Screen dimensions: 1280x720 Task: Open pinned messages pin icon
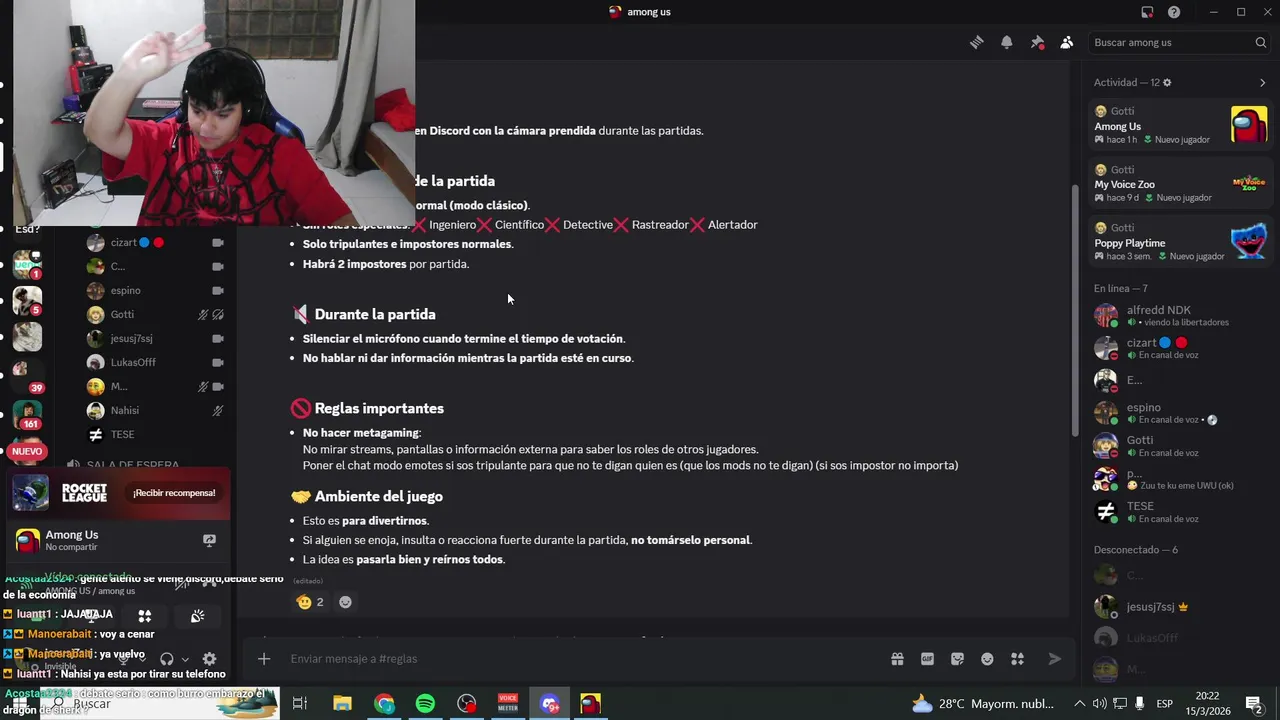tap(1037, 42)
